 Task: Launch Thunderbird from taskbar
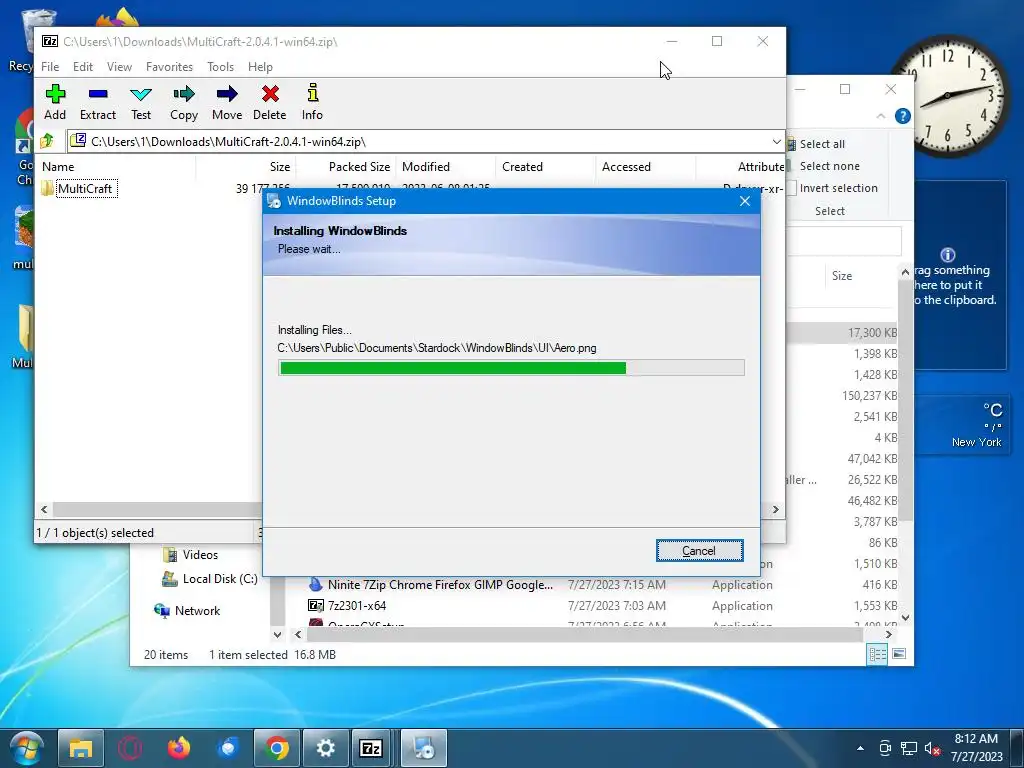point(228,748)
